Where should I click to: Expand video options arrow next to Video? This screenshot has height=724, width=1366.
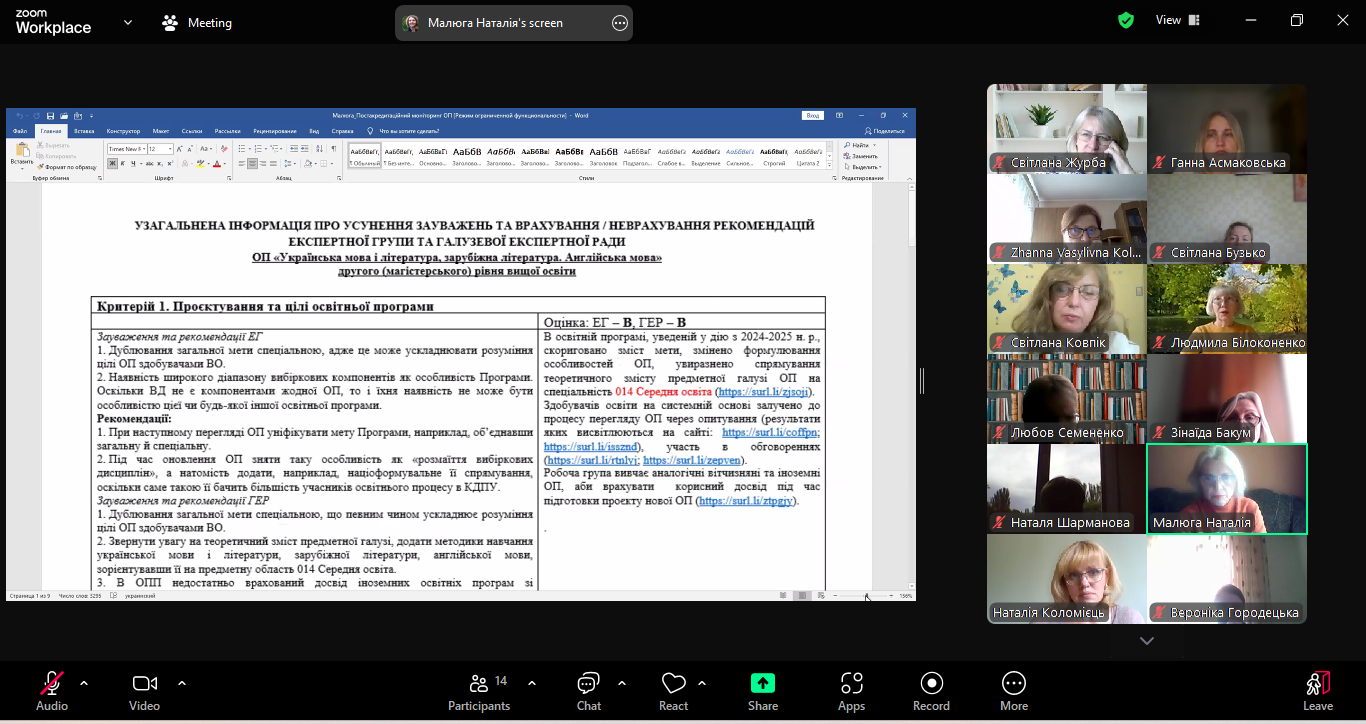[x=182, y=683]
